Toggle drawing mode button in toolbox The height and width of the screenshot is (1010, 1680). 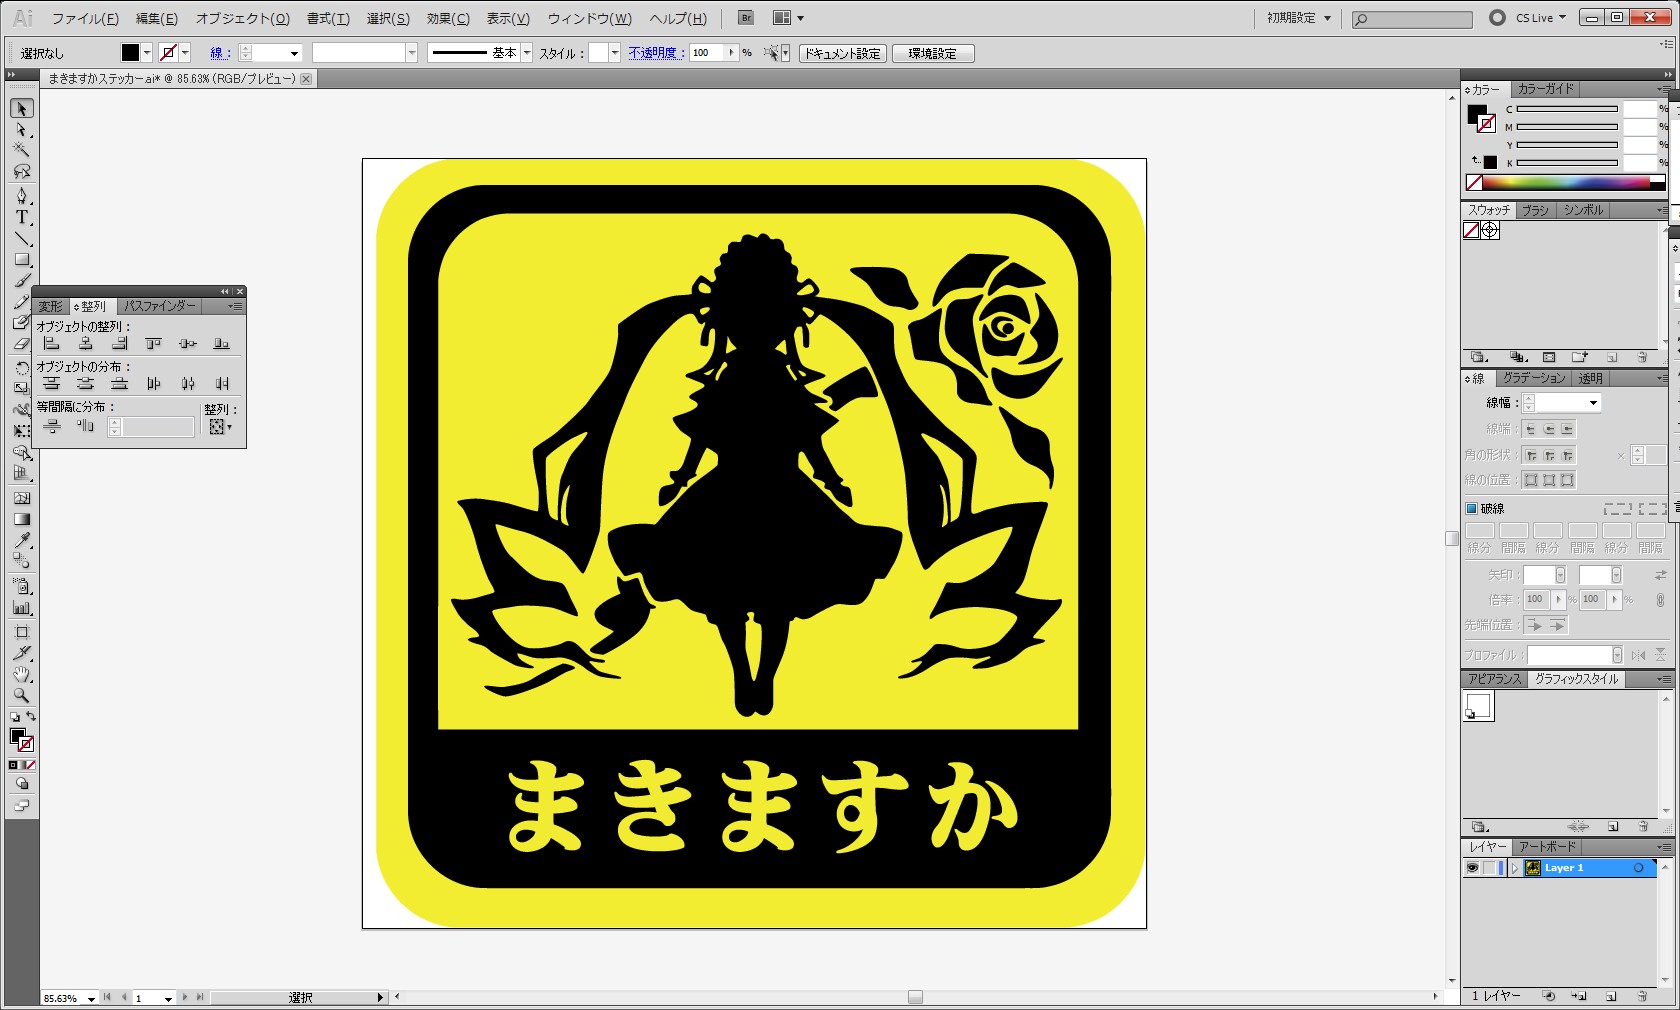tap(21, 783)
